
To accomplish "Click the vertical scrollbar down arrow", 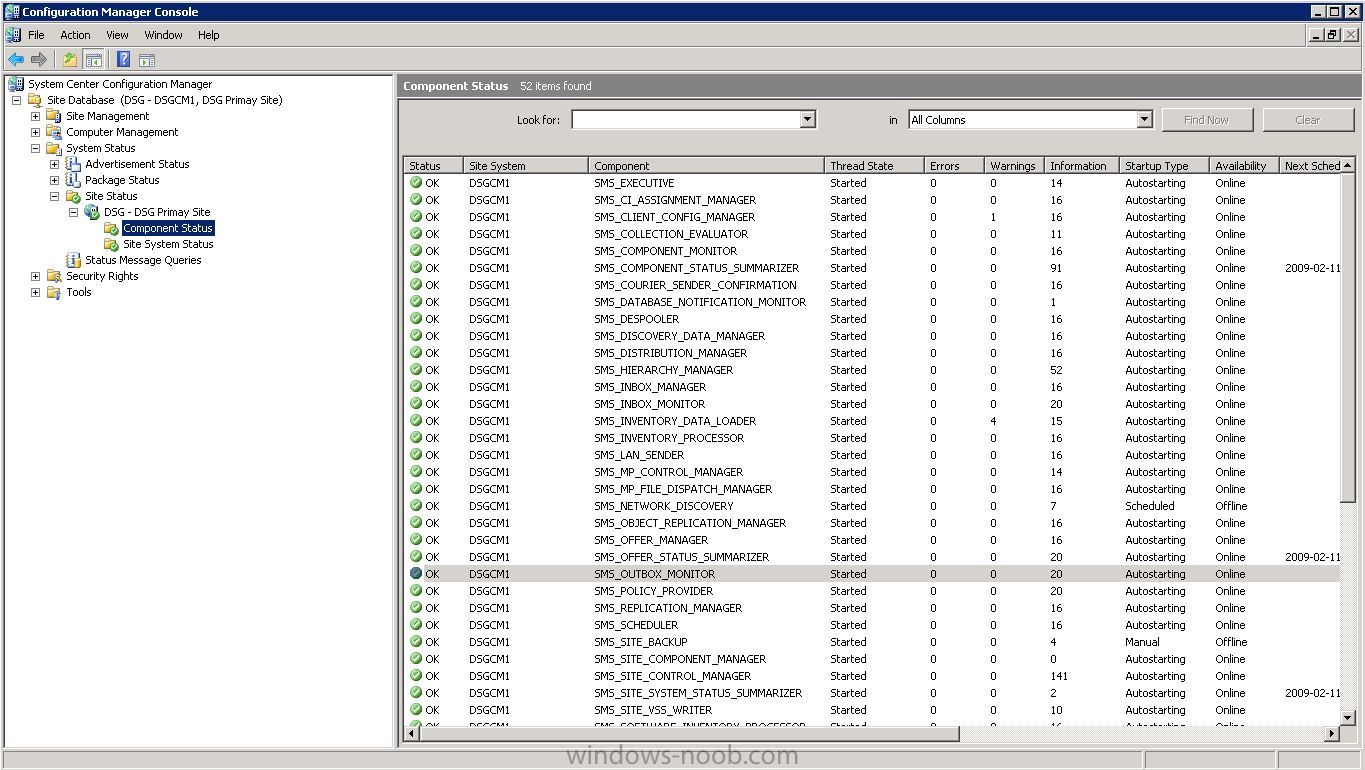I will coord(1347,718).
